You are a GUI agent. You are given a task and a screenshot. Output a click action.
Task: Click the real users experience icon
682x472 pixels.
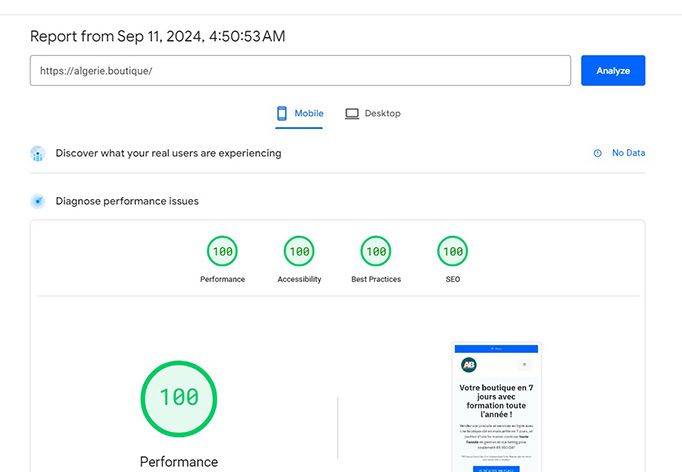[x=38, y=154]
